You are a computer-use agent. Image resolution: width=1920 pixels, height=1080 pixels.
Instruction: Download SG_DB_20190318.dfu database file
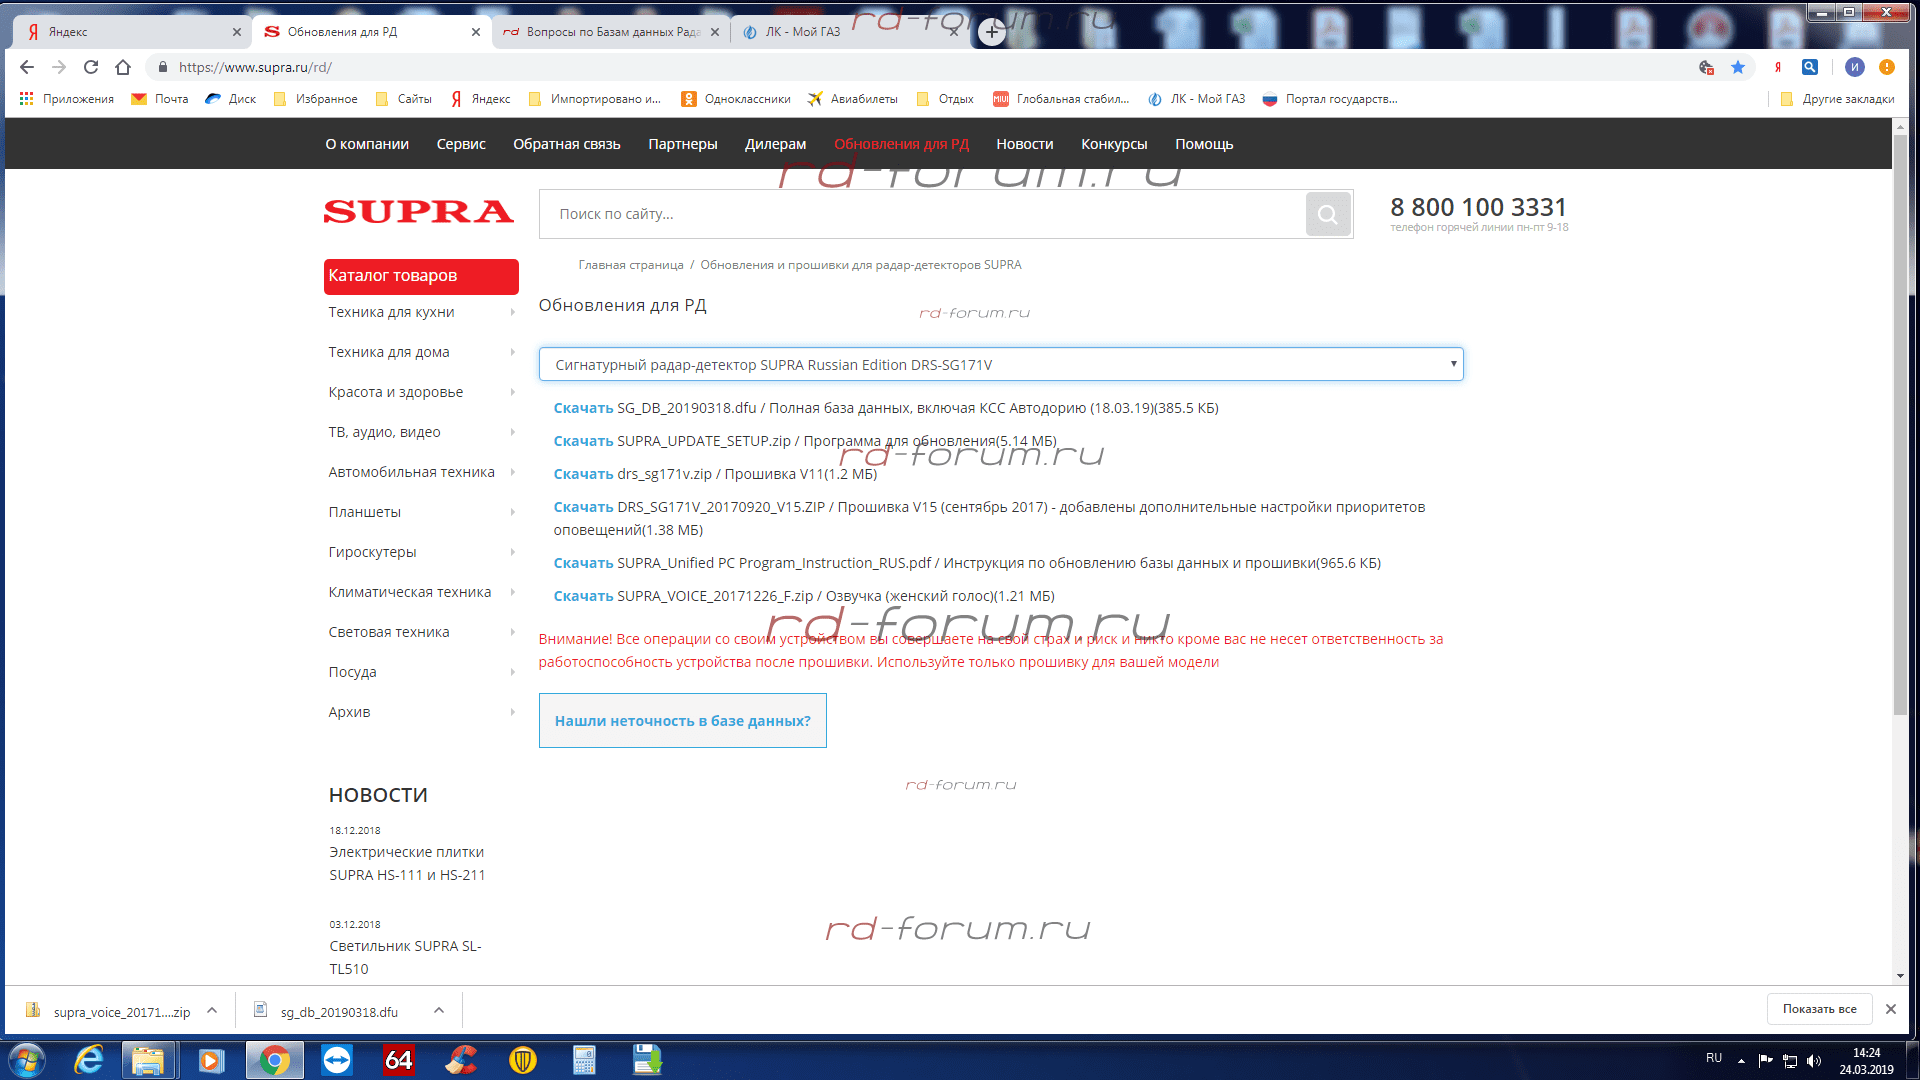pos(583,408)
